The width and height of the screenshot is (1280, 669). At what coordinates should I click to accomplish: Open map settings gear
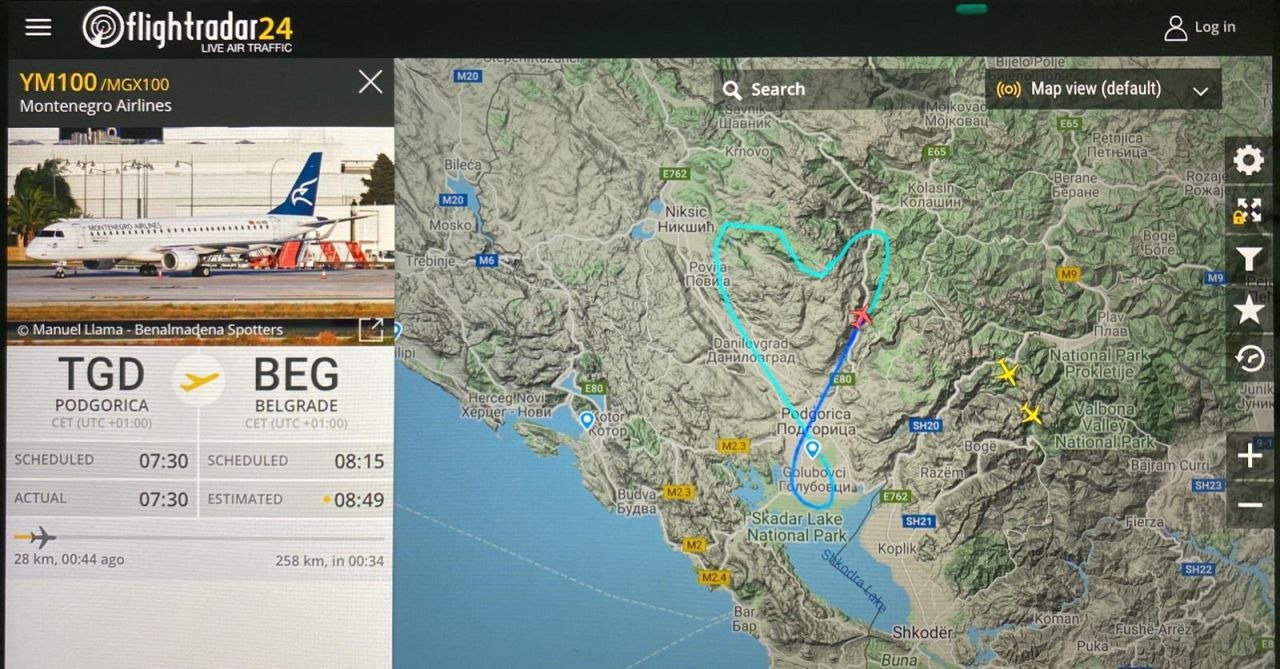tap(1249, 160)
